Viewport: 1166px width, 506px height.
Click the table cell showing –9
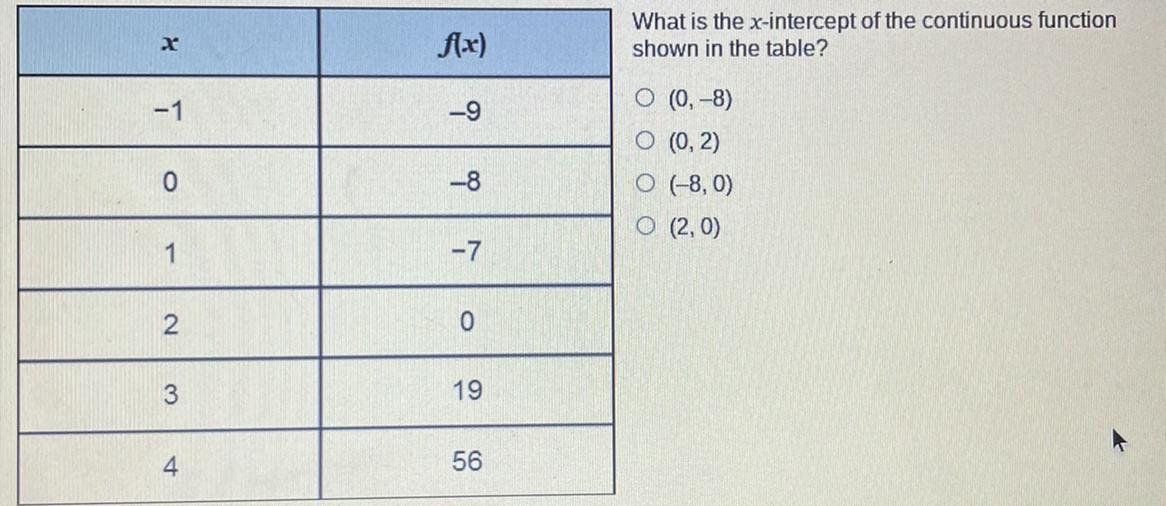pos(466,112)
